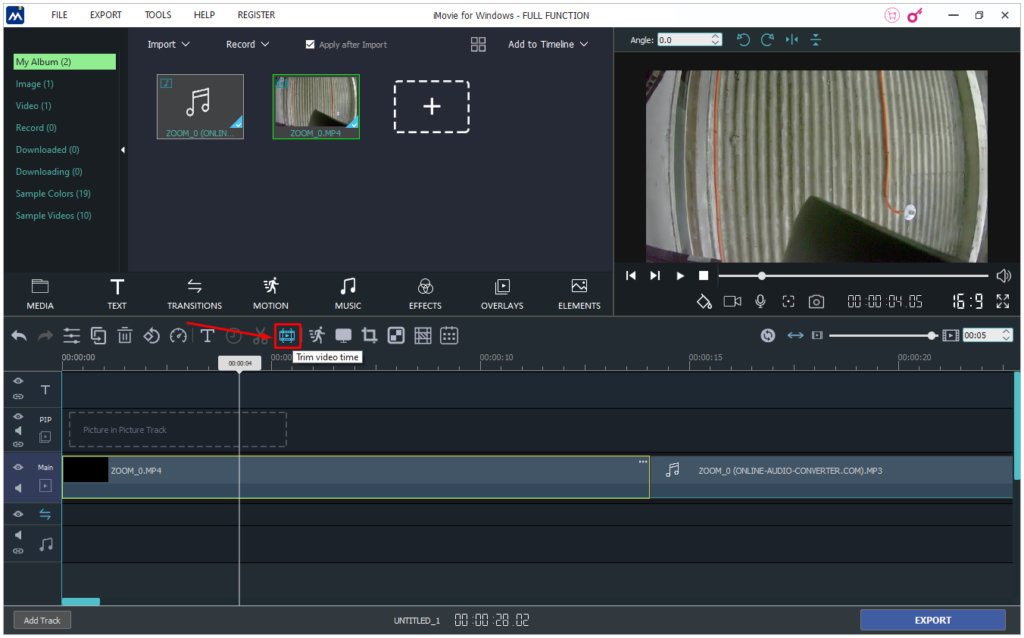The width and height of the screenshot is (1024, 638).
Task: Click the playback speed (speedometer) icon
Action: tap(177, 335)
